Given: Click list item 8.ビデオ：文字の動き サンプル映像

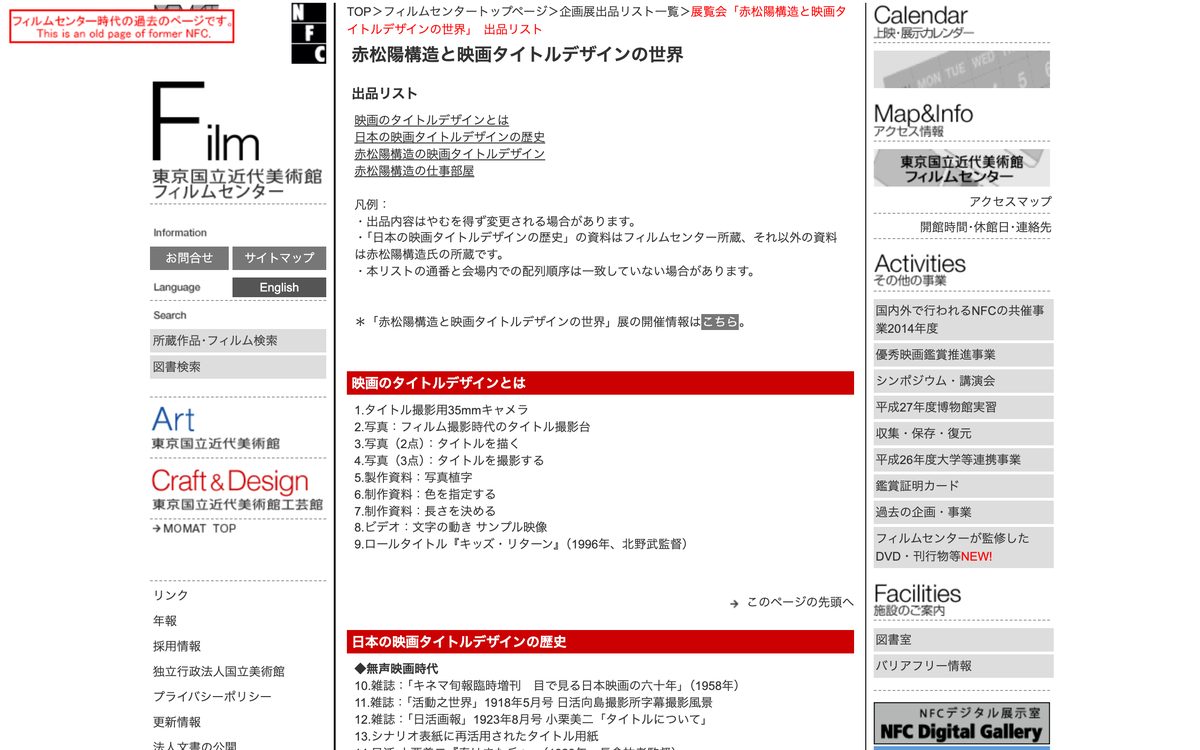Looking at the screenshot, I should pos(451,527).
